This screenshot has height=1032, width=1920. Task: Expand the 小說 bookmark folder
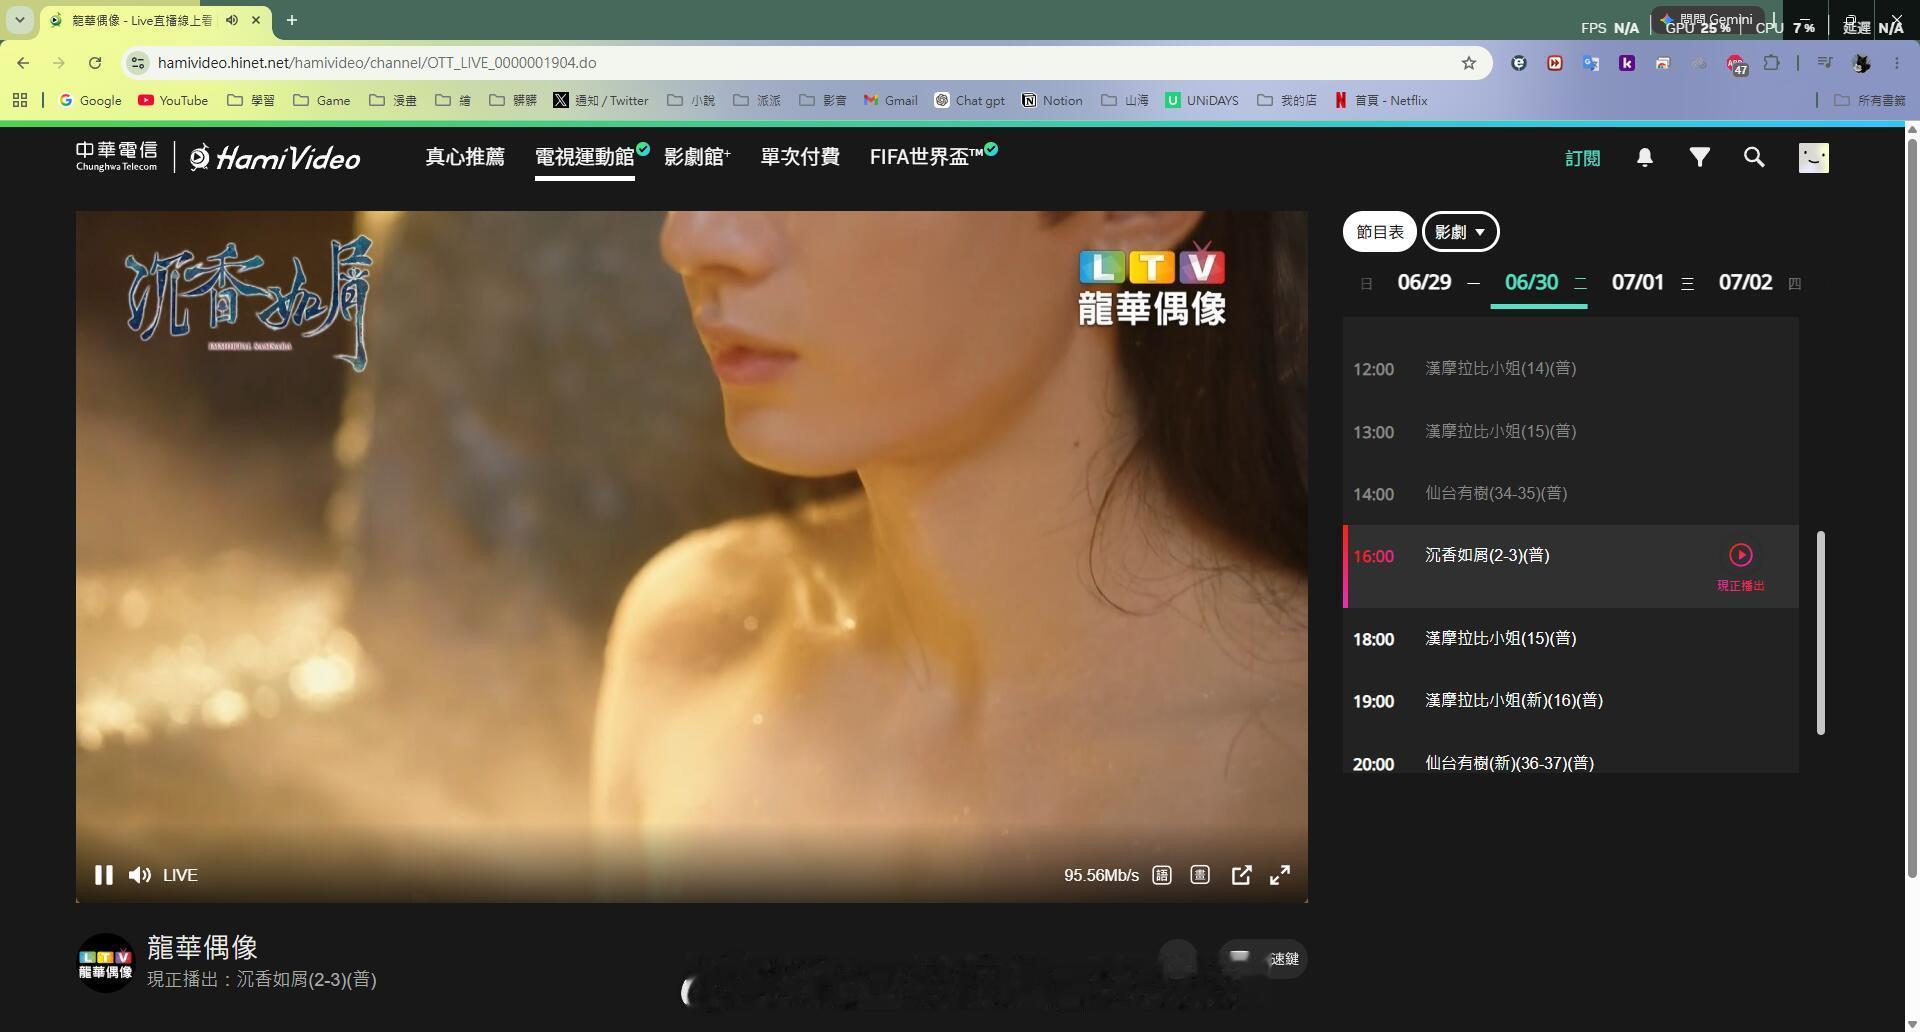click(690, 100)
